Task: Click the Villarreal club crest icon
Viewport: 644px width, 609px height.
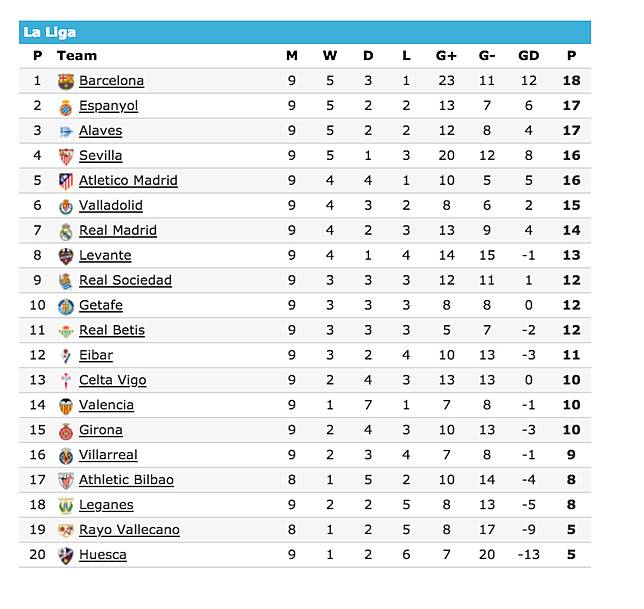Action: pyautogui.click(x=66, y=456)
